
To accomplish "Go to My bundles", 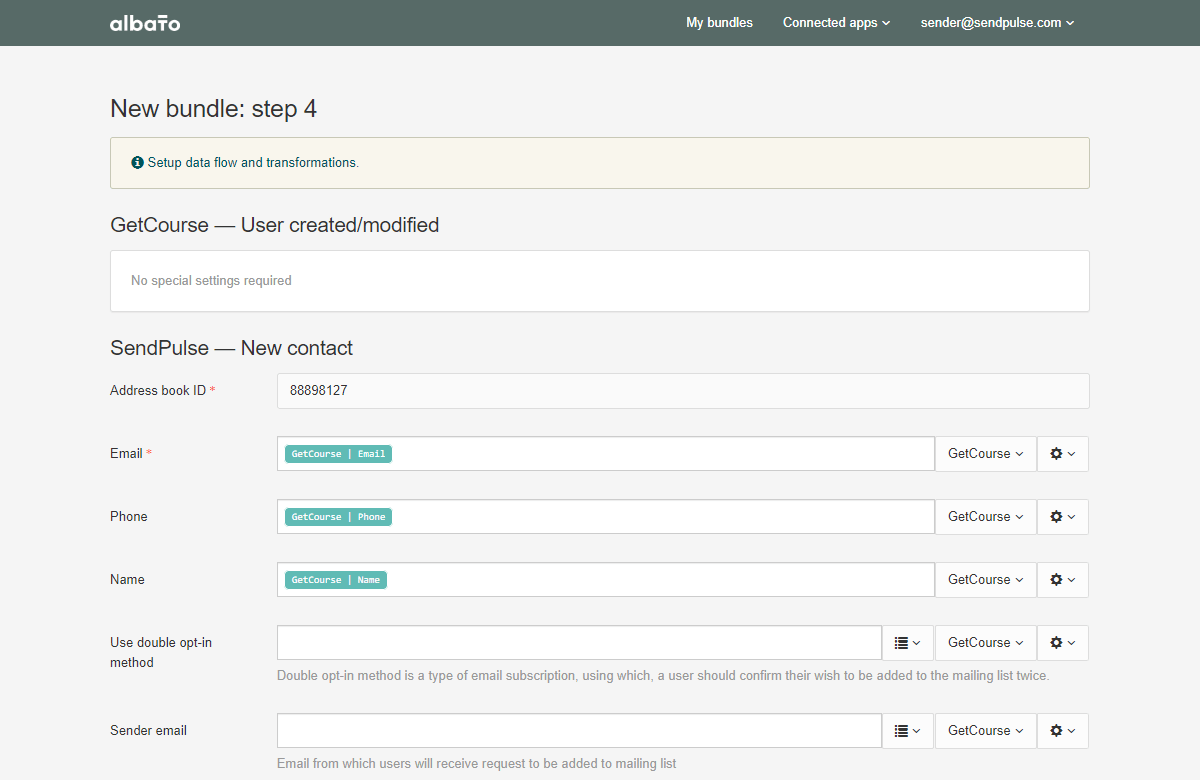I will (719, 23).
